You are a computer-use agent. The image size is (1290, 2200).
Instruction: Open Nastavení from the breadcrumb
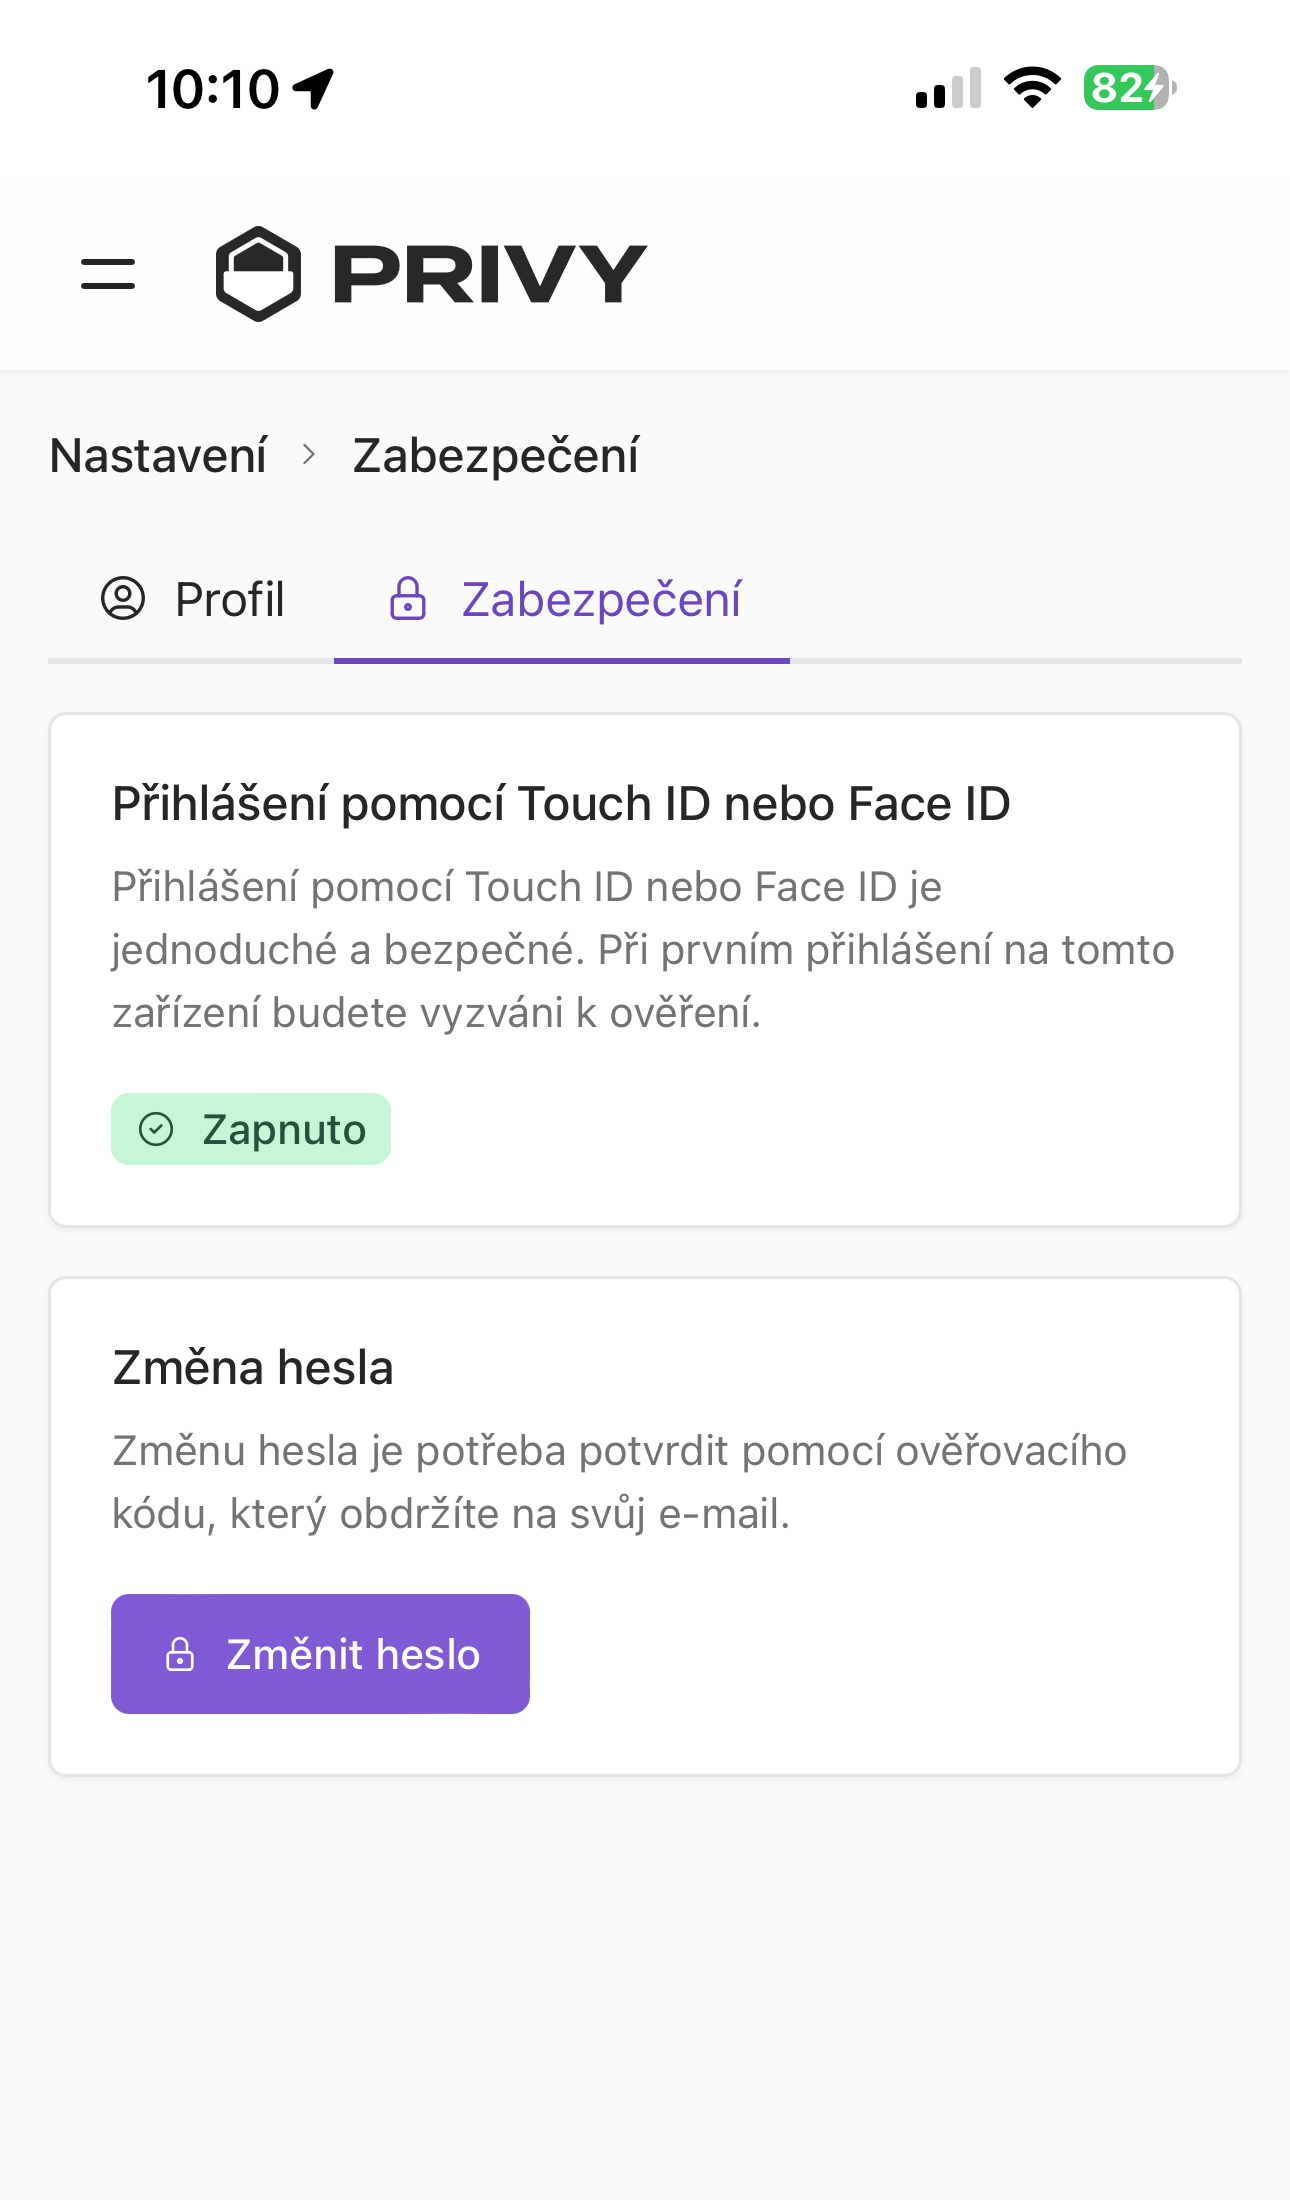pyautogui.click(x=160, y=453)
